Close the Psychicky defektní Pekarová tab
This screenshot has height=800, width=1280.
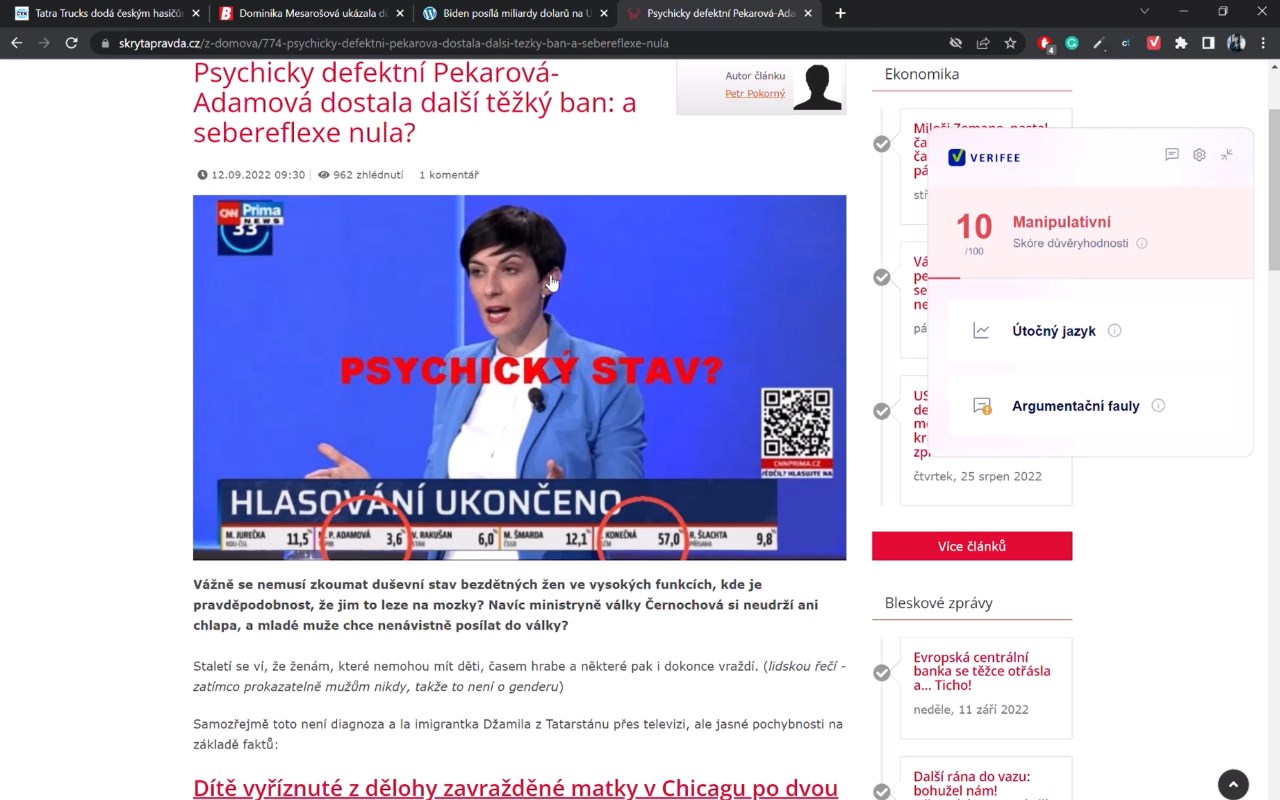pos(808,13)
